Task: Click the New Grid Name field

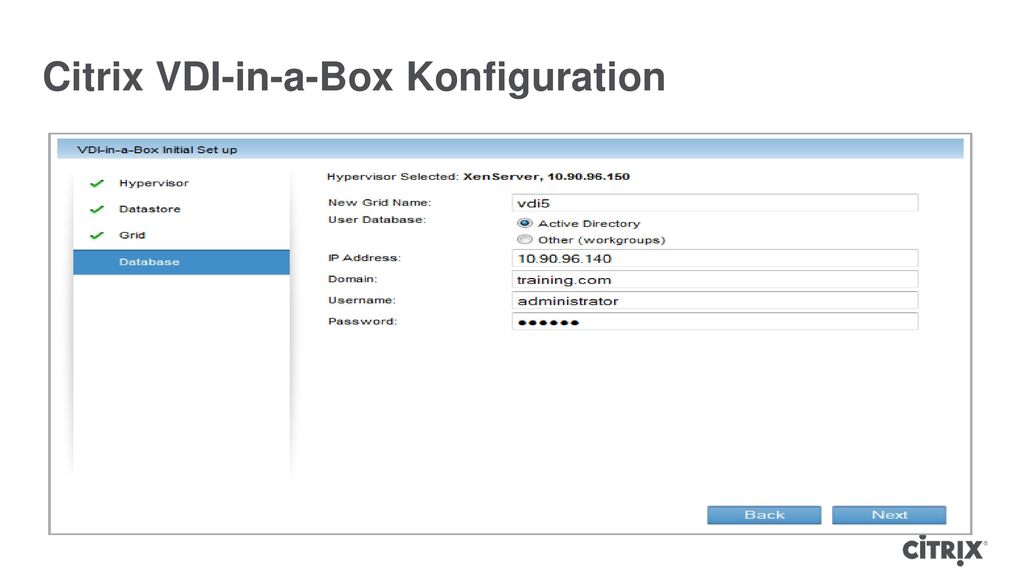Action: click(714, 203)
